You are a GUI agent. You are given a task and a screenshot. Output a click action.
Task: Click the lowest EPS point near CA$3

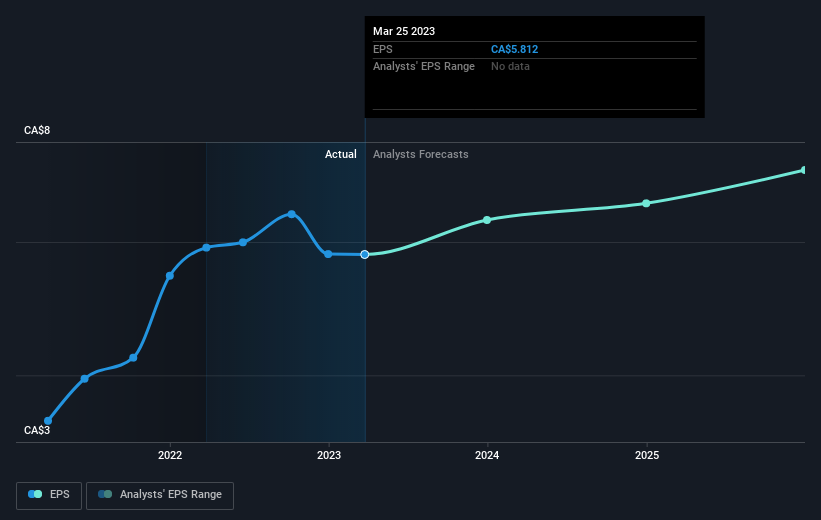(48, 421)
